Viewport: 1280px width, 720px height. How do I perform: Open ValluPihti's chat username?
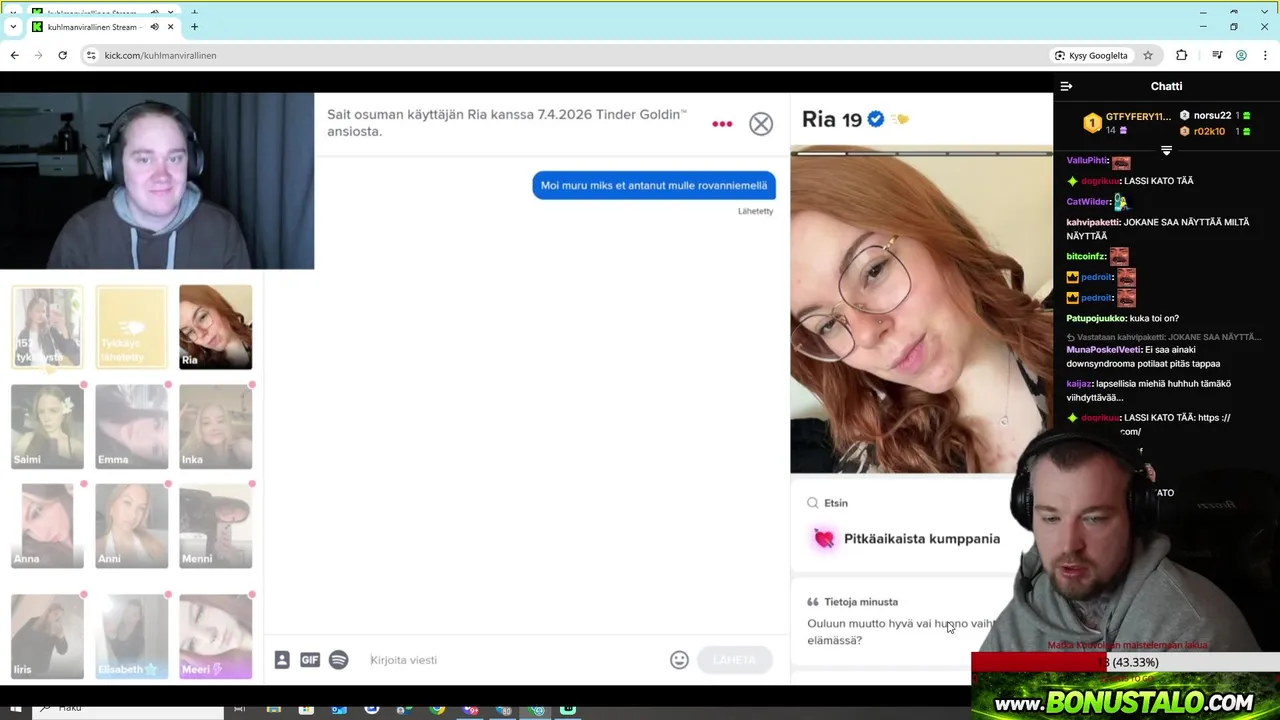click(x=1087, y=160)
